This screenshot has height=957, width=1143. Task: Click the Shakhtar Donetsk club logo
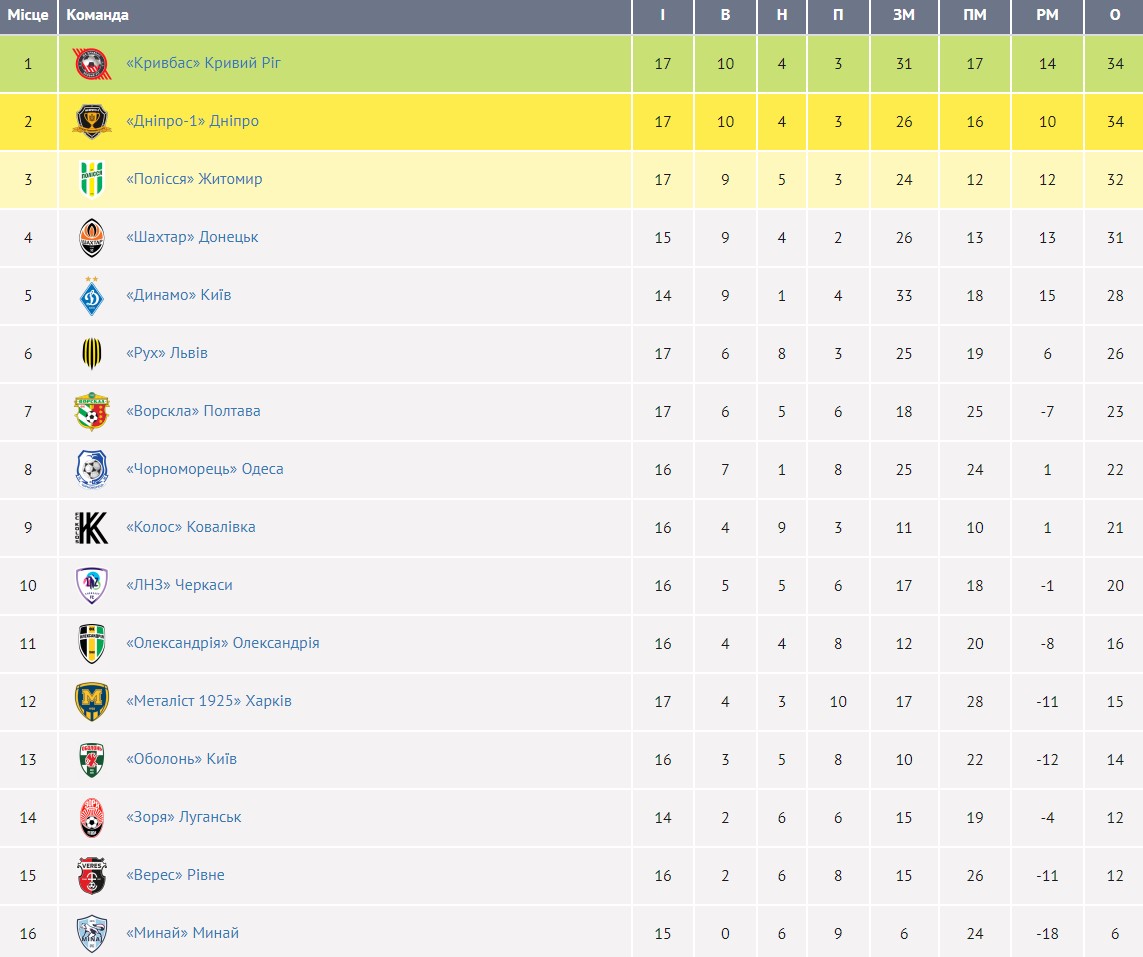click(92, 238)
